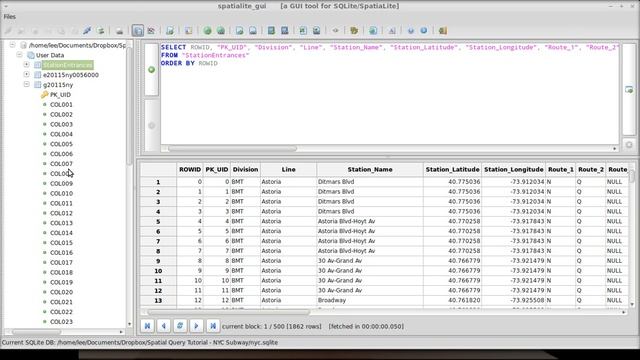Viewport: 640px width, 360px height.
Task: Click the results grid vertical scrollbar
Action: coord(632,176)
